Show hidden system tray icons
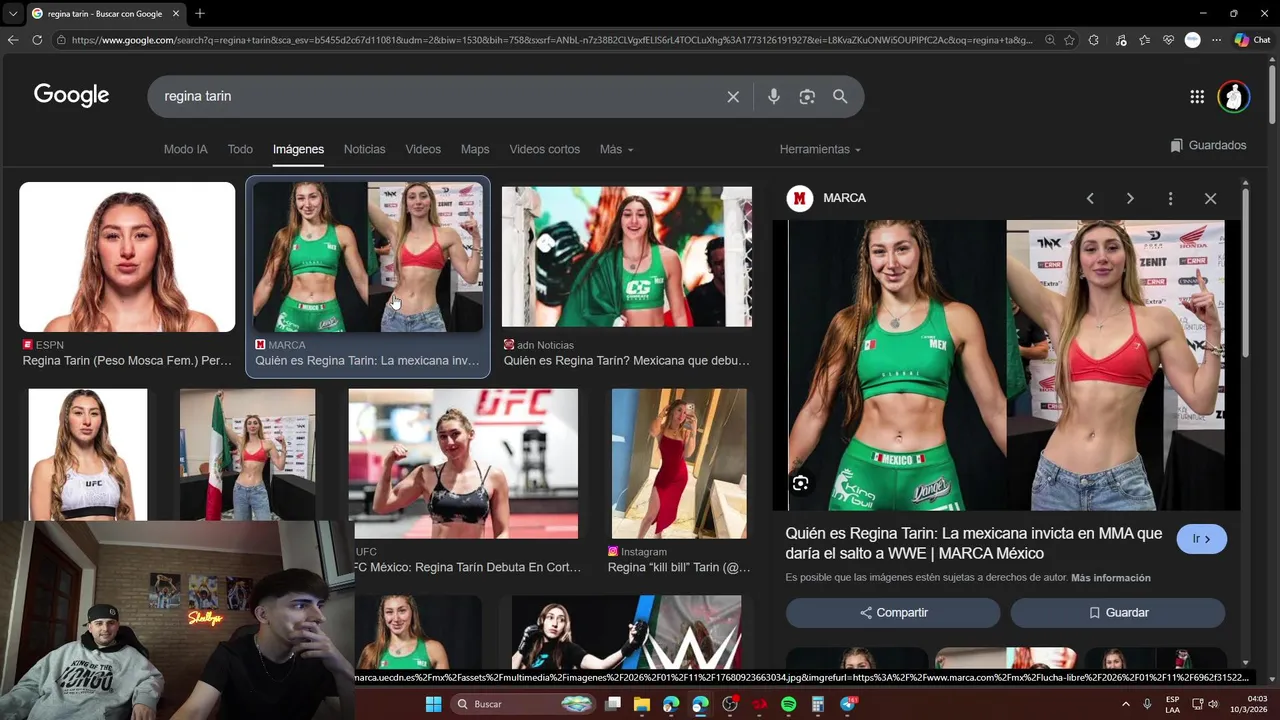Screen dimensions: 1280x720 click(1126, 704)
